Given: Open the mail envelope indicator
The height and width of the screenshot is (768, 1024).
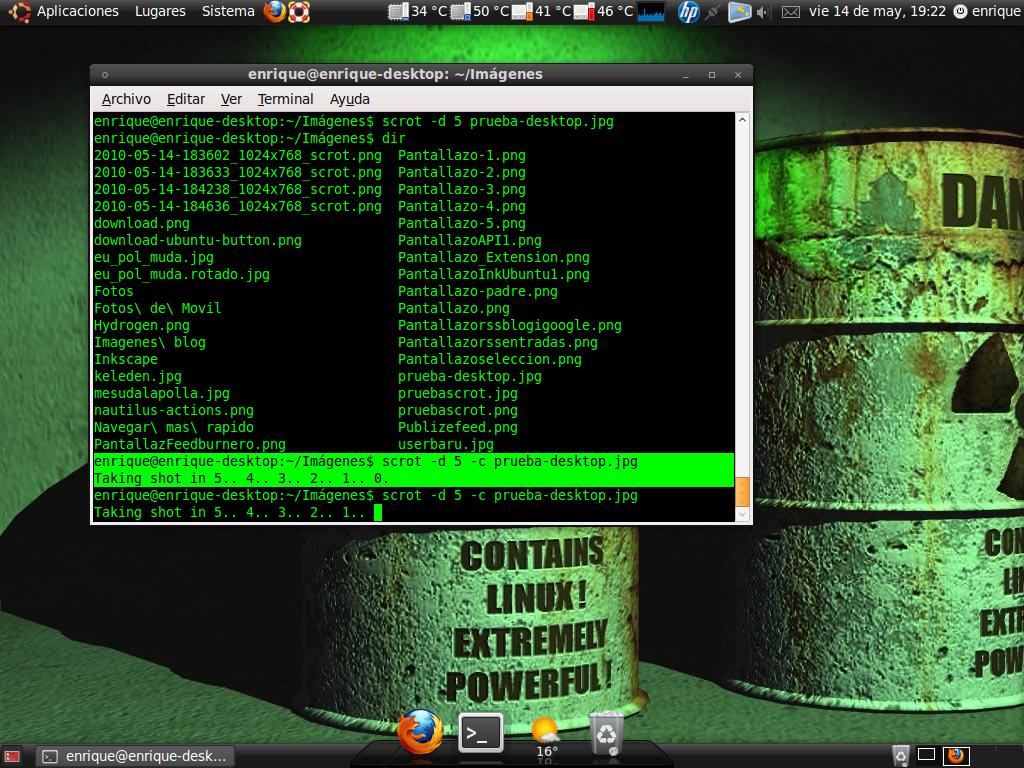Looking at the screenshot, I should click(791, 12).
